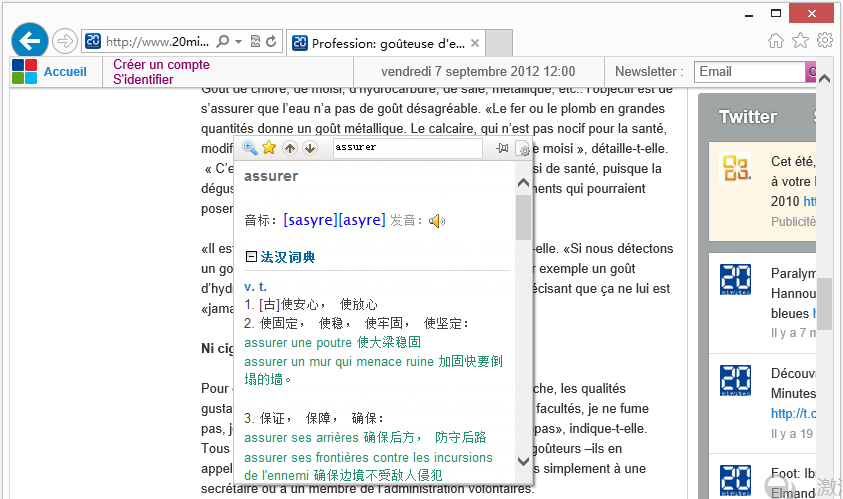The width and height of the screenshot is (843, 499).
Task: Select the Profession: goûteuse d'e... tab
Action: click(x=385, y=43)
